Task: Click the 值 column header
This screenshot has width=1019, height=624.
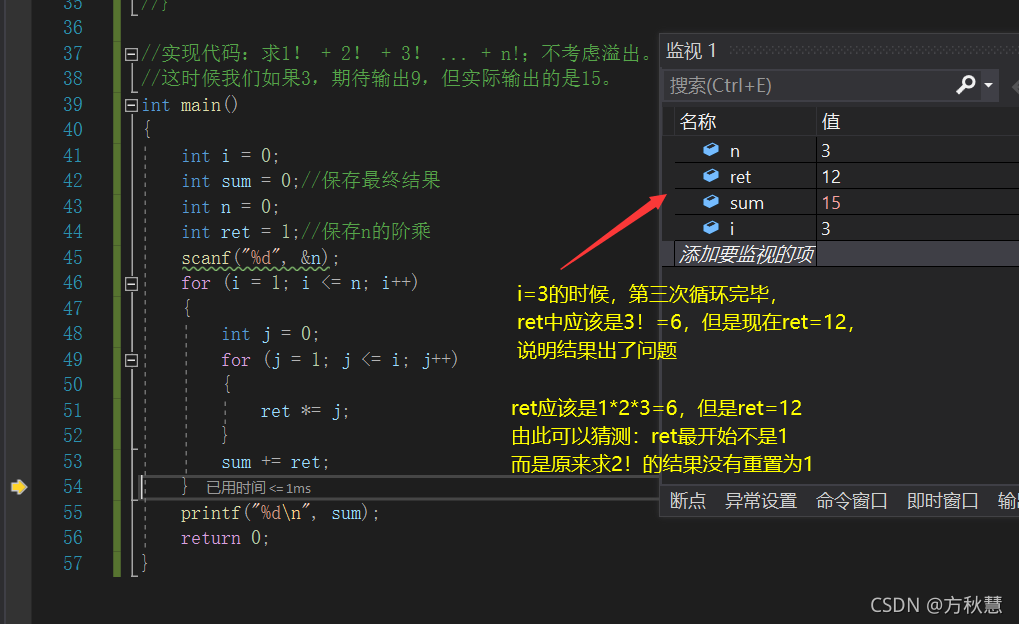Action: pos(831,122)
